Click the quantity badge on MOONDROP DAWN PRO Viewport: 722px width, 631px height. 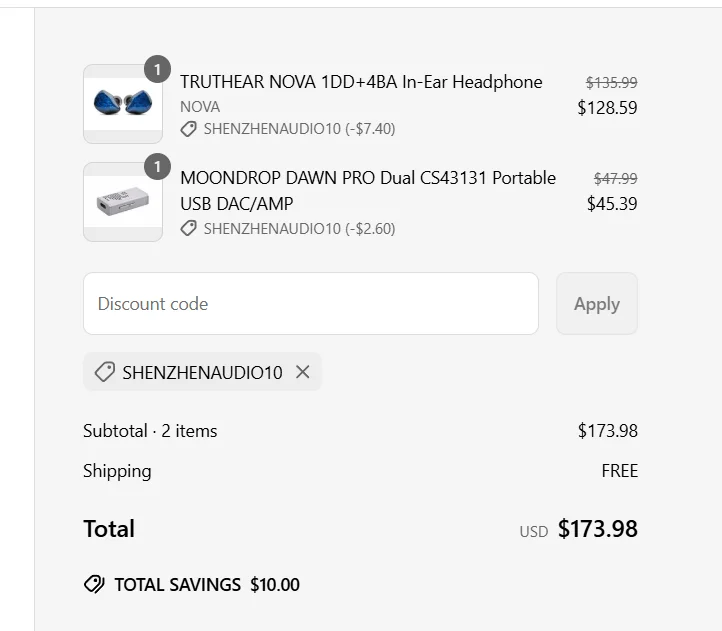tap(157, 166)
